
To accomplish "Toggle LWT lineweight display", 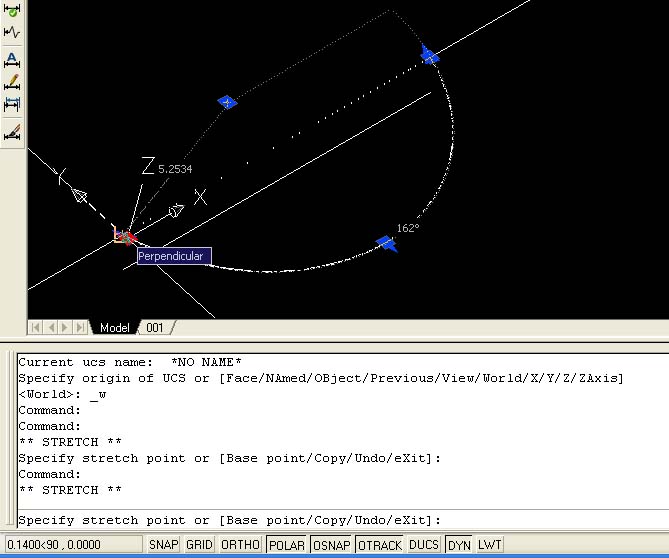I will click(489, 545).
